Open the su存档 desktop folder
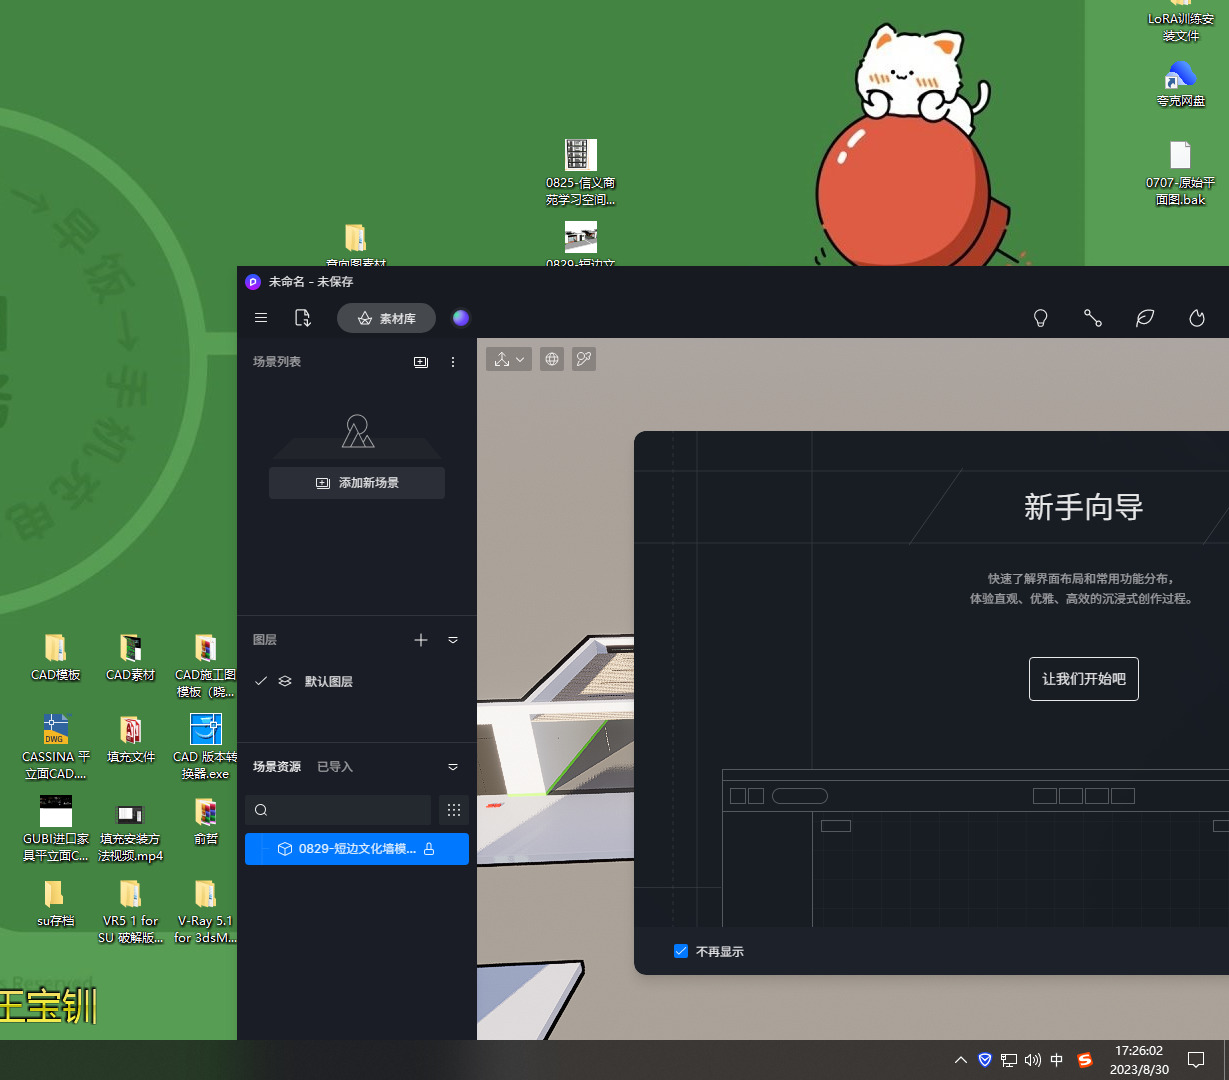Screen dimensions: 1229x1080 click(55, 904)
